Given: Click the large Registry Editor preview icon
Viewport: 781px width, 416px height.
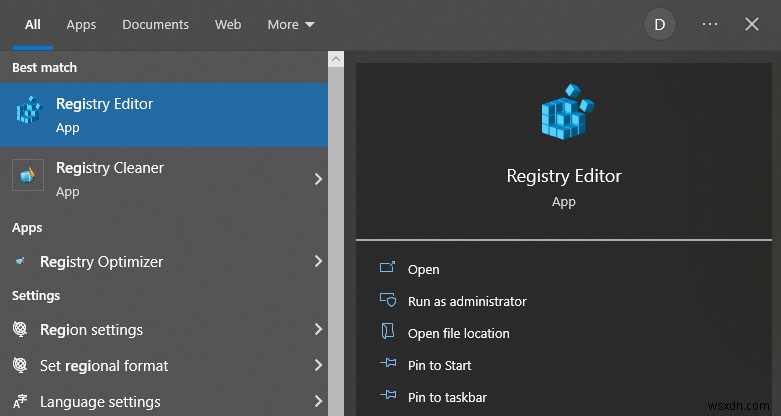Looking at the screenshot, I should [563, 112].
